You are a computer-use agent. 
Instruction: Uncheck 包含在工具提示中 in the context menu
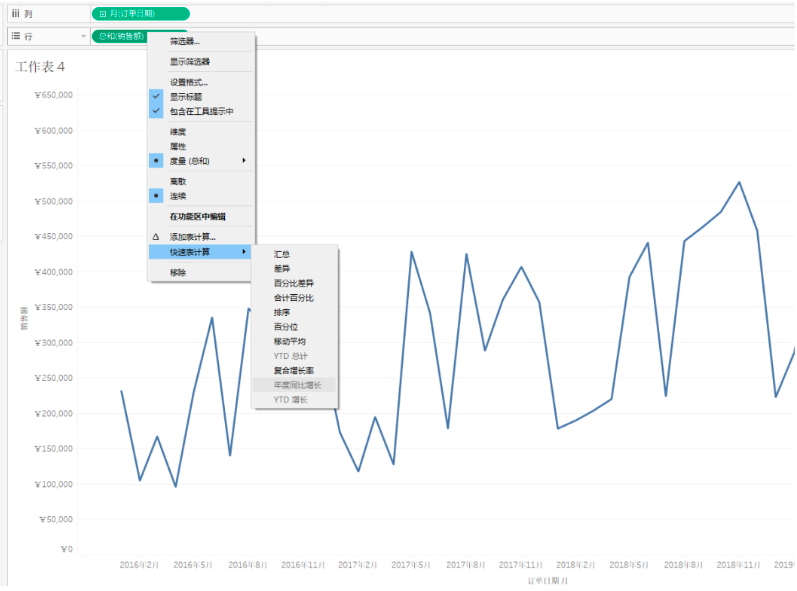click(x=200, y=111)
